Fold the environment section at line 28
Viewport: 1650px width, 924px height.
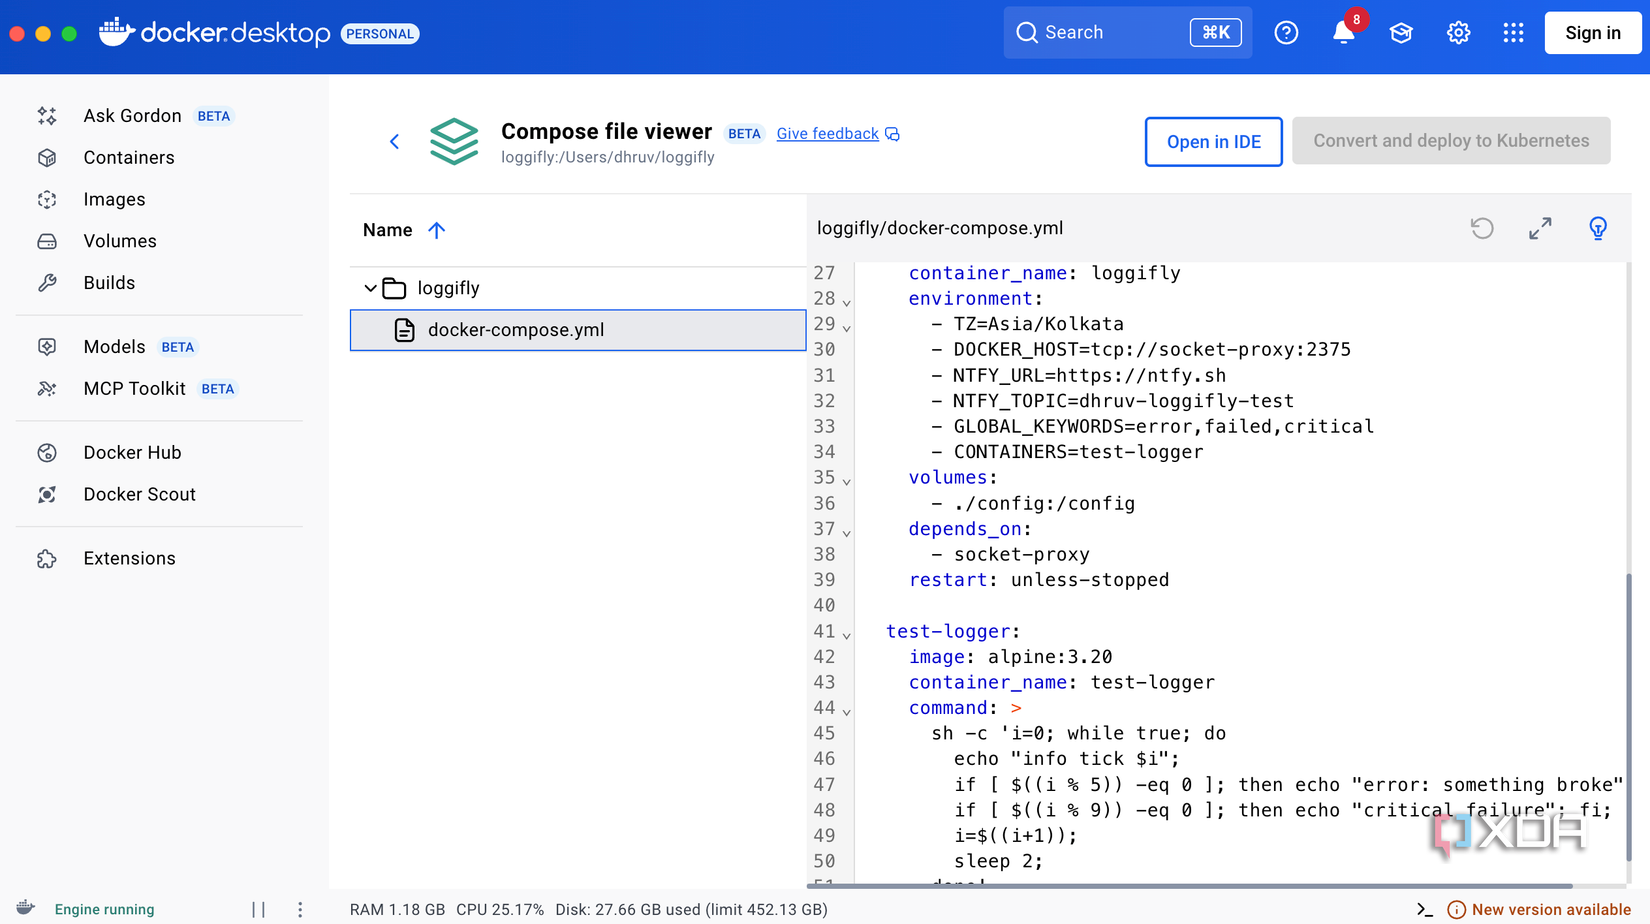847,302
